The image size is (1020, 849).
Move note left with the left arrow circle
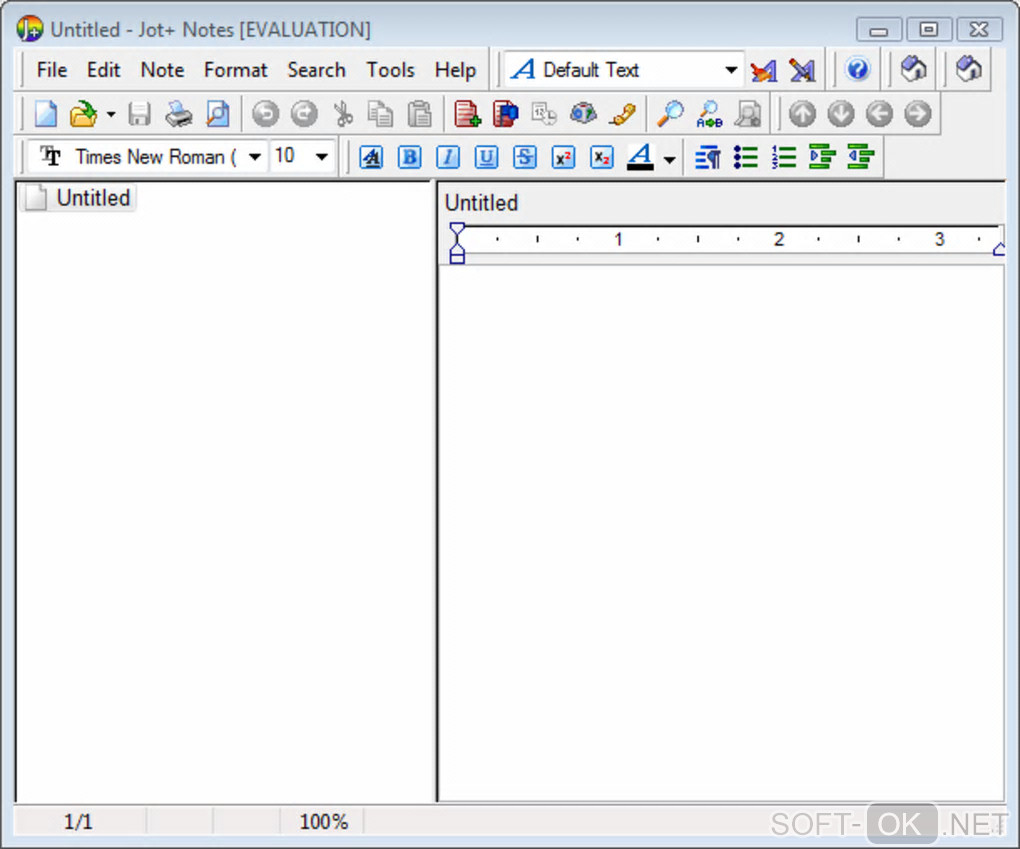879,115
